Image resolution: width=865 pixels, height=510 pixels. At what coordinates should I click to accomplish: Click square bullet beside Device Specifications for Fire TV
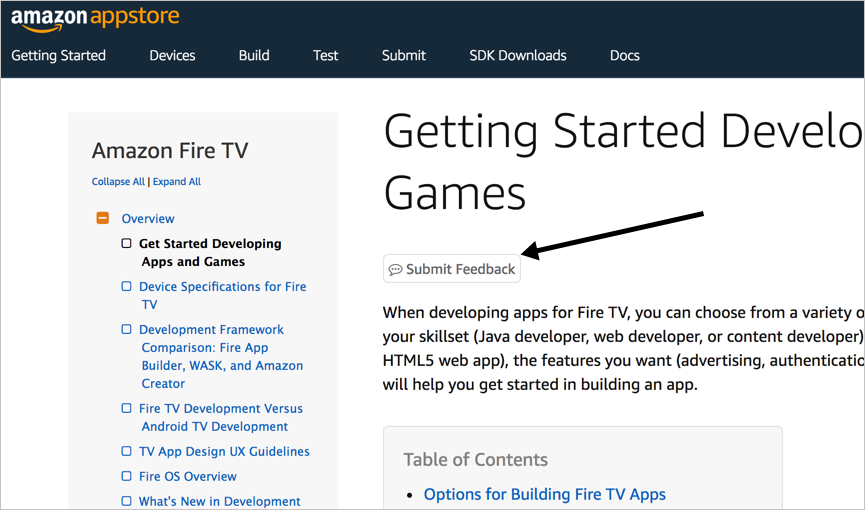click(126, 286)
